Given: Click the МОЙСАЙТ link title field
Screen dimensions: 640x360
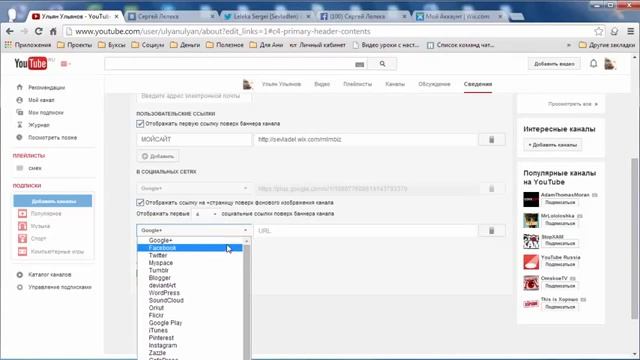Looking at the screenshot, I should 194,140.
